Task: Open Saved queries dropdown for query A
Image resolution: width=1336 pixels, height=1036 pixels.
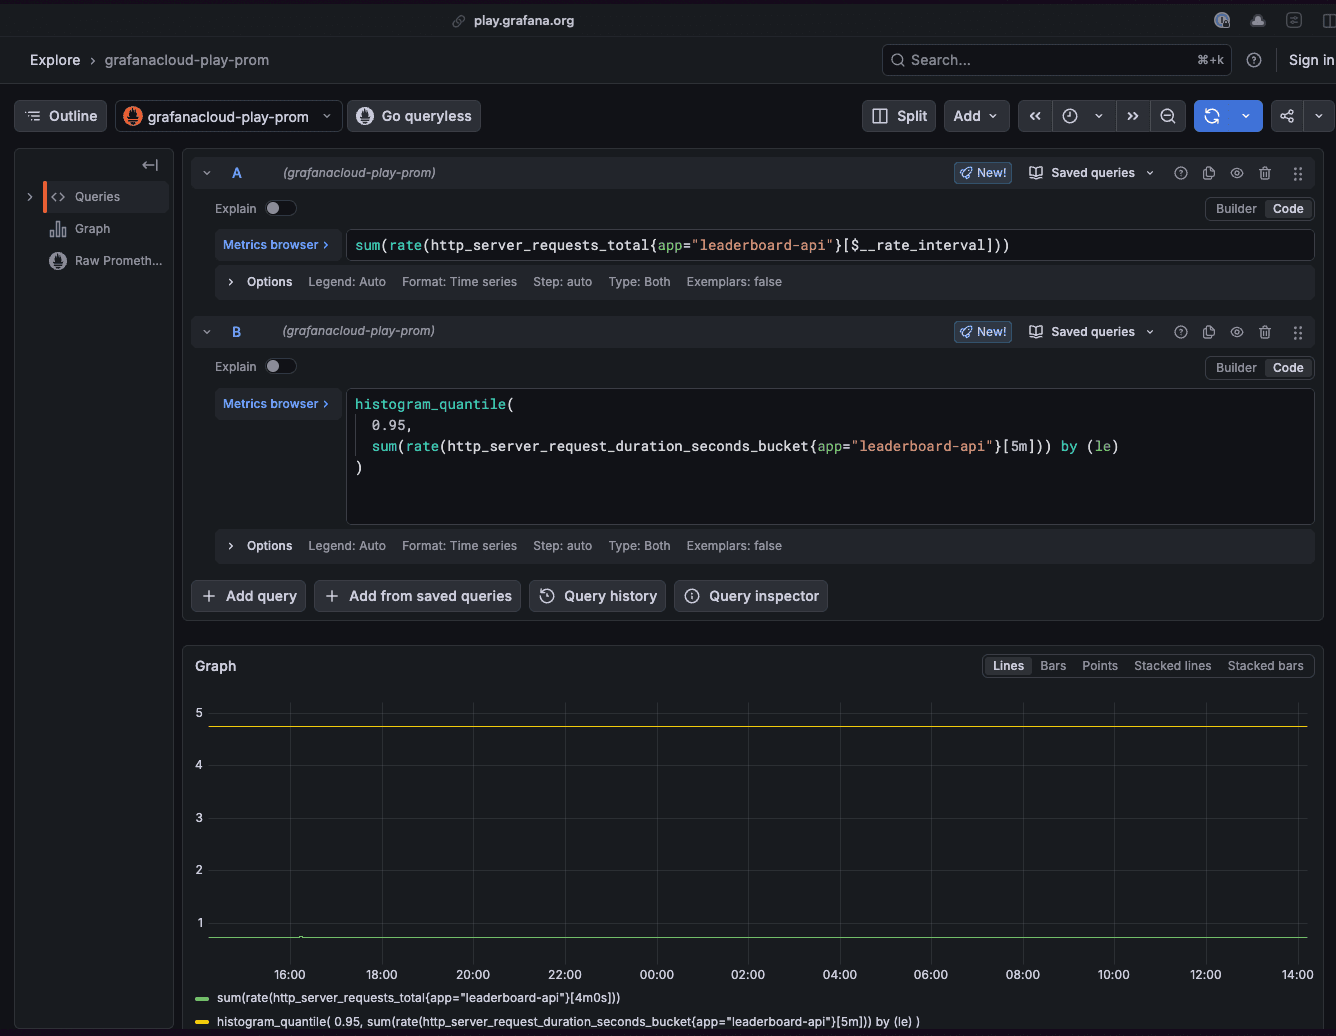Action: pyautogui.click(x=1092, y=173)
